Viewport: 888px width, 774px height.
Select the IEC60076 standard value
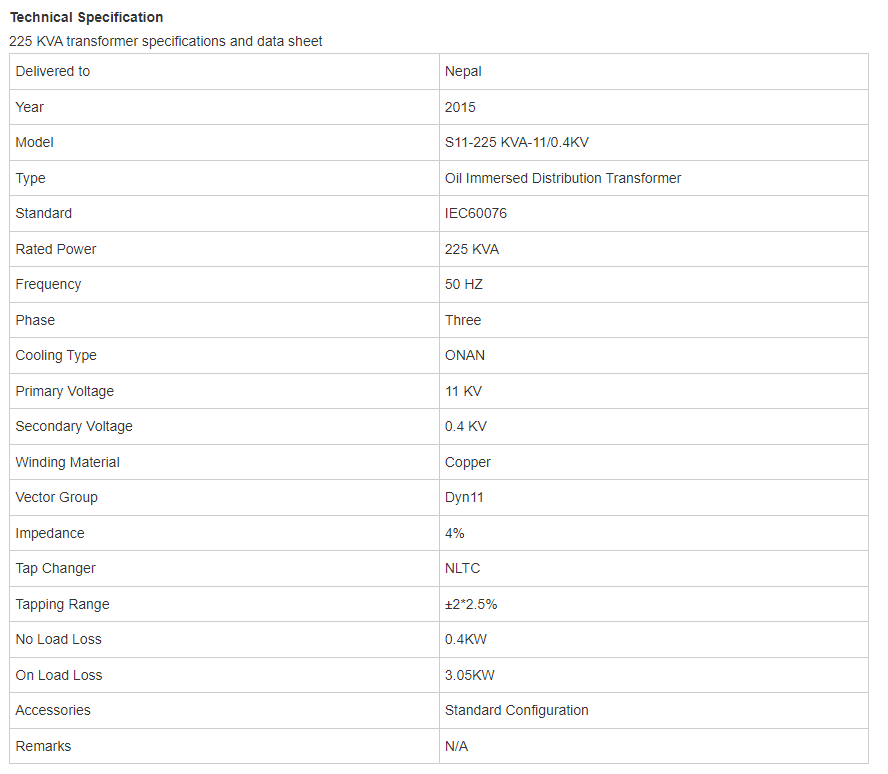pyautogui.click(x=476, y=213)
